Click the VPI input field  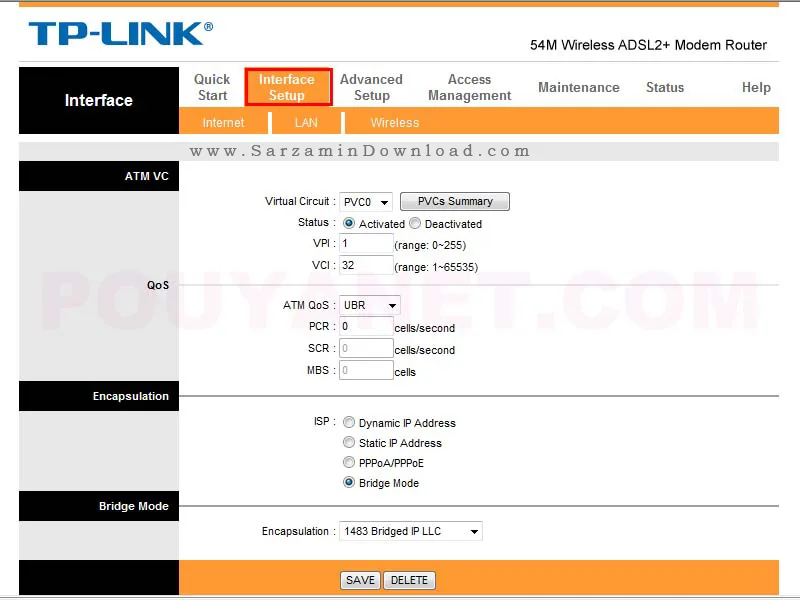click(x=365, y=244)
